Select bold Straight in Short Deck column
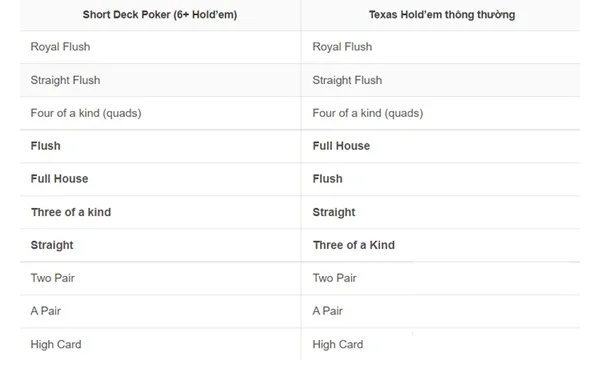 tap(52, 245)
